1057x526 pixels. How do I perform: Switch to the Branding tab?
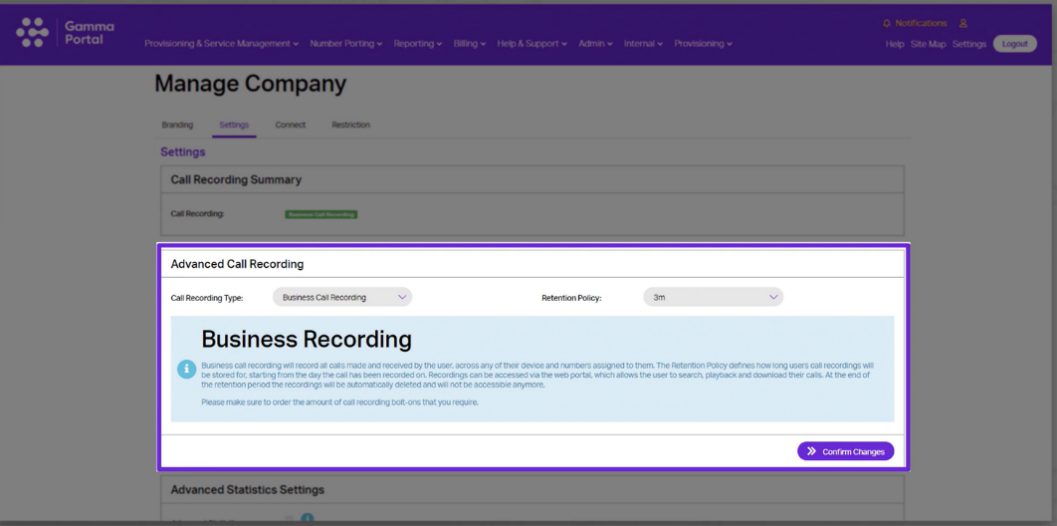tap(177, 125)
